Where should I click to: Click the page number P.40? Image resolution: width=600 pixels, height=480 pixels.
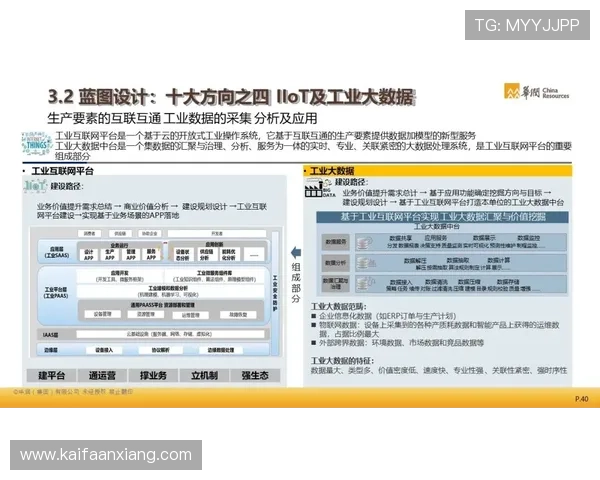pos(581,399)
